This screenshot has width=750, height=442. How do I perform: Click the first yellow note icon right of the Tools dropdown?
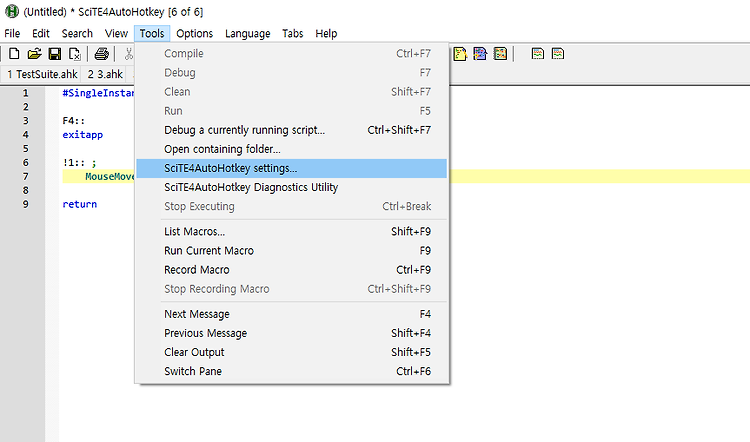click(x=460, y=54)
